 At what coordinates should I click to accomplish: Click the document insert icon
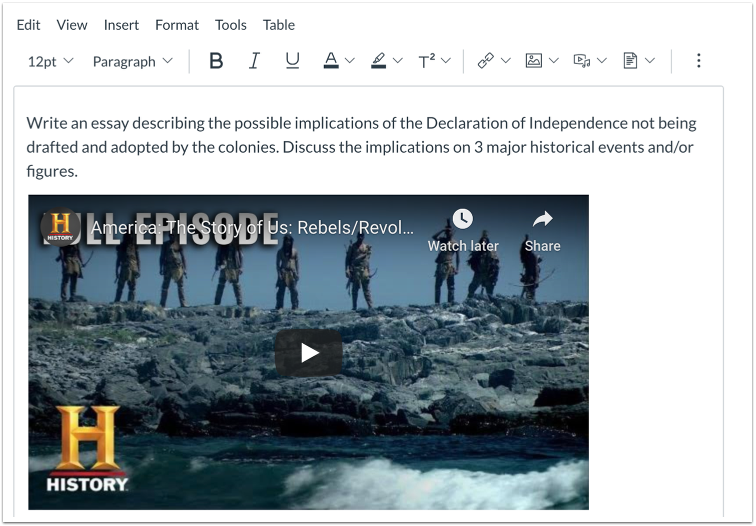coord(630,61)
